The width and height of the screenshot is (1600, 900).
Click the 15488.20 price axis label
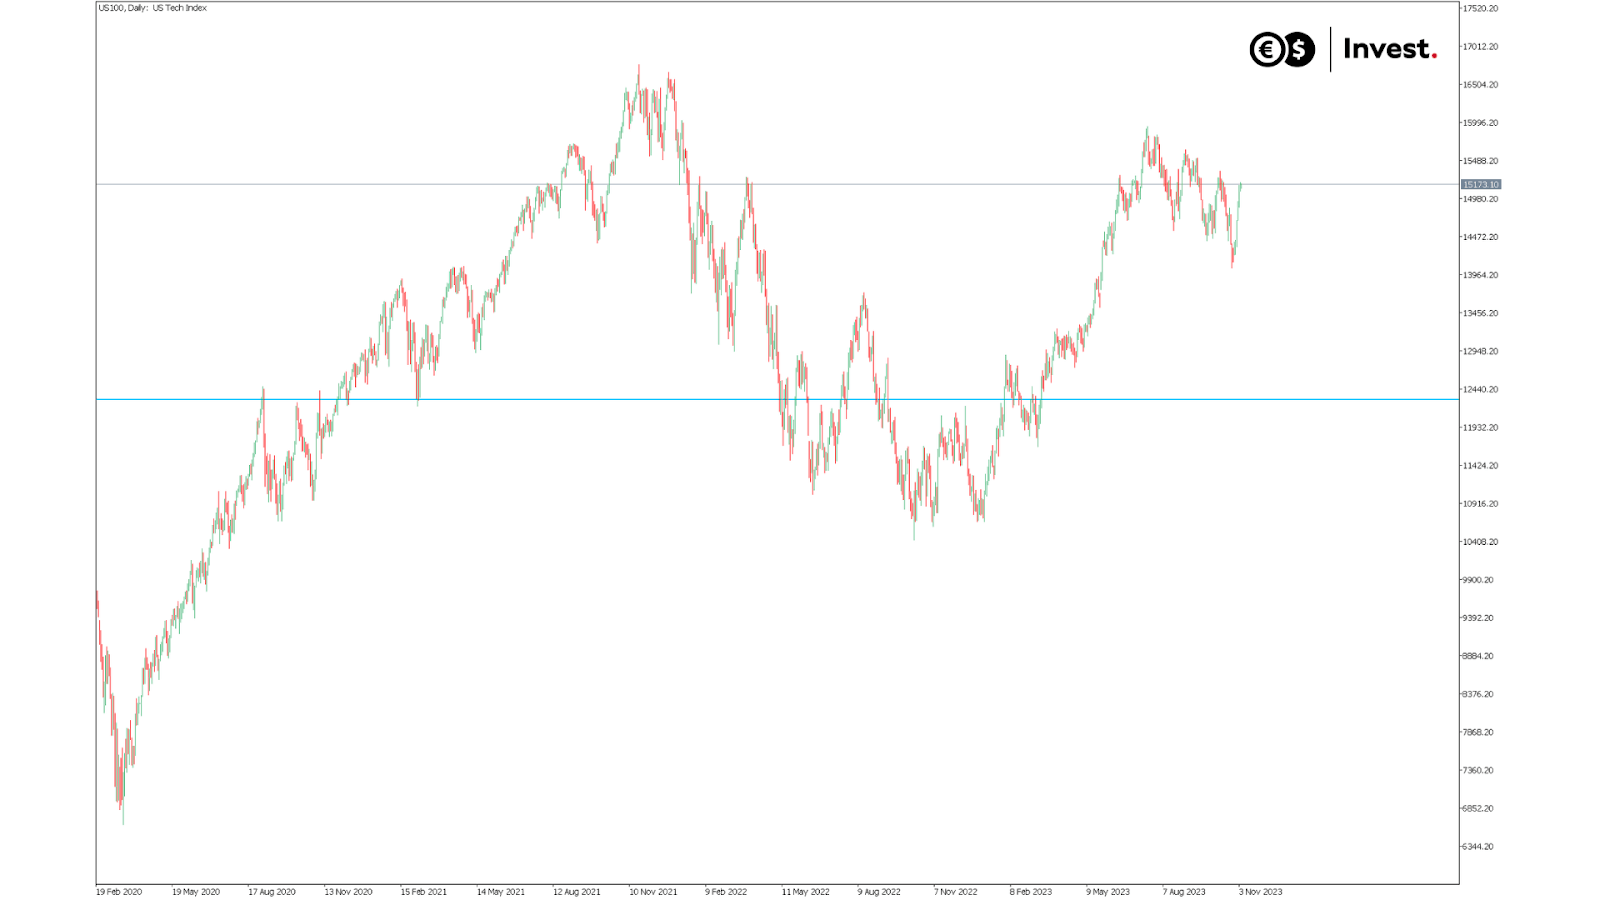1480,161
